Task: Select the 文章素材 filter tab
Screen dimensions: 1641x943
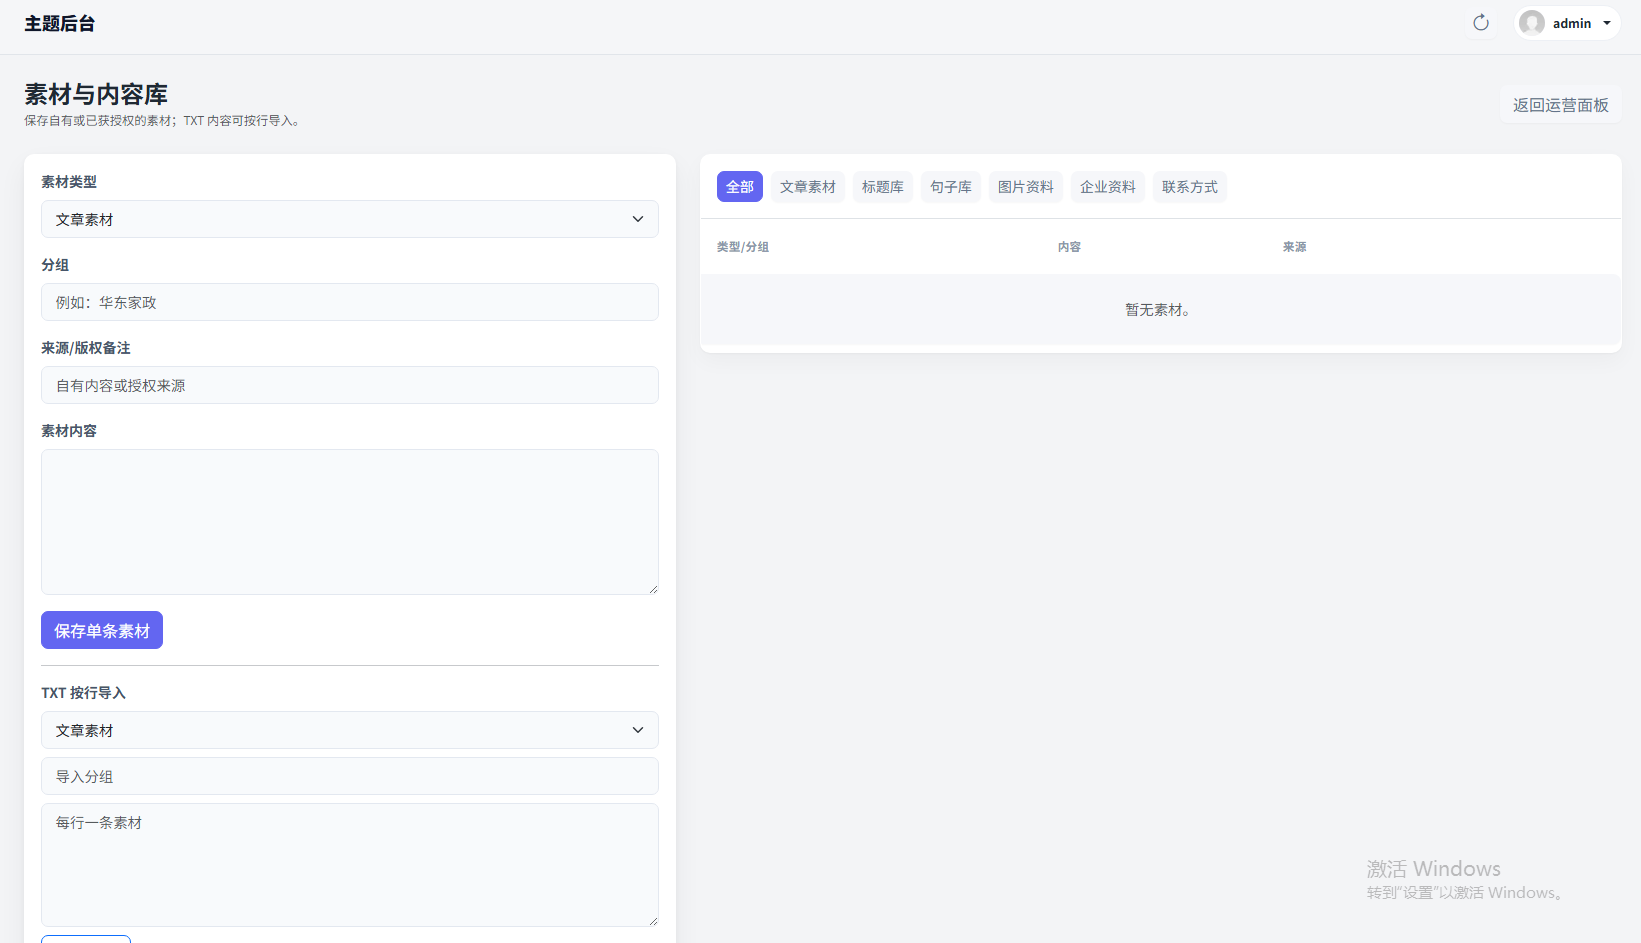Action: [x=808, y=187]
